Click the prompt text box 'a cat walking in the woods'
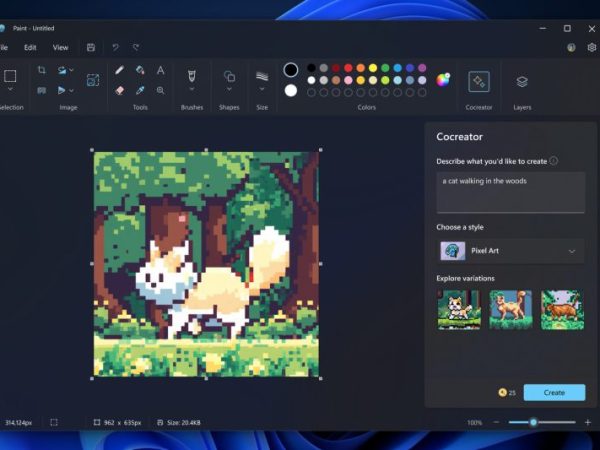Screen dimensions: 600x450 510,192
